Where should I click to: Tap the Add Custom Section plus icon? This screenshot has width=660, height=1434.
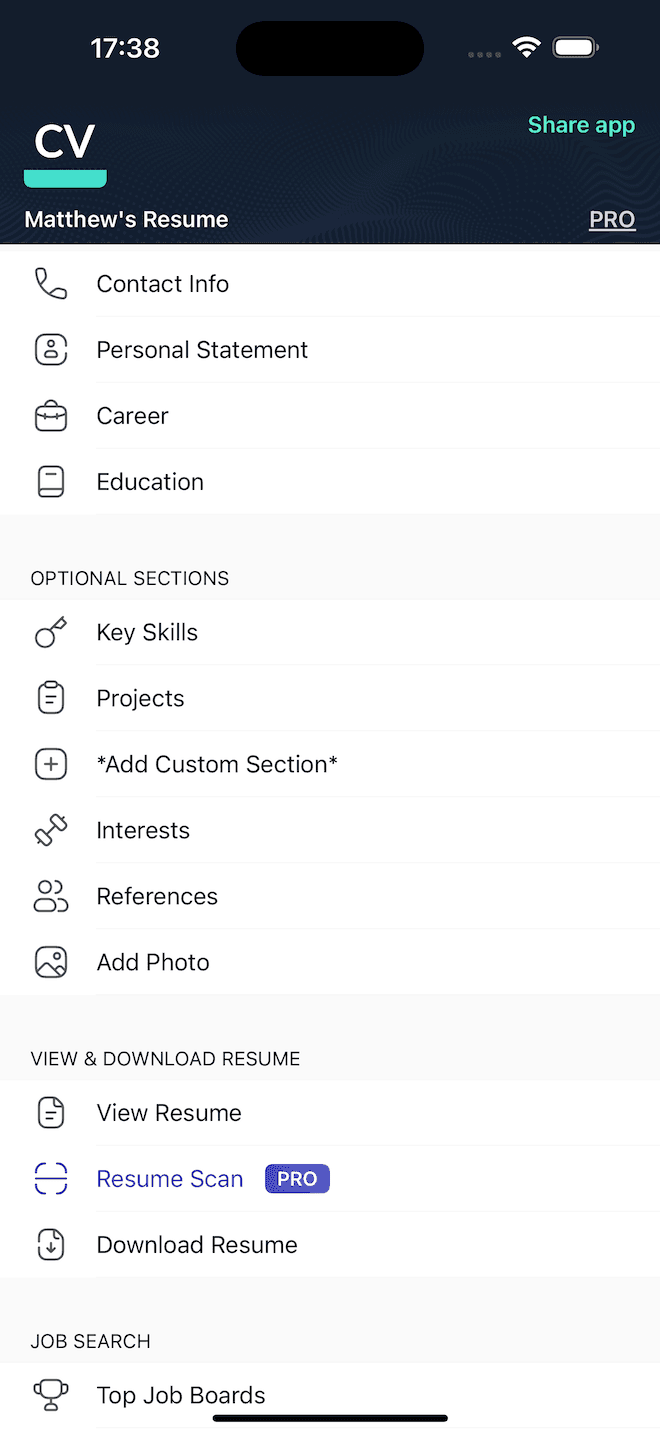coord(50,763)
